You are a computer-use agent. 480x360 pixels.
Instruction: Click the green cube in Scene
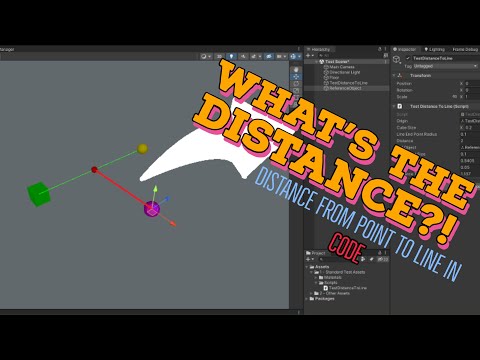[39, 194]
